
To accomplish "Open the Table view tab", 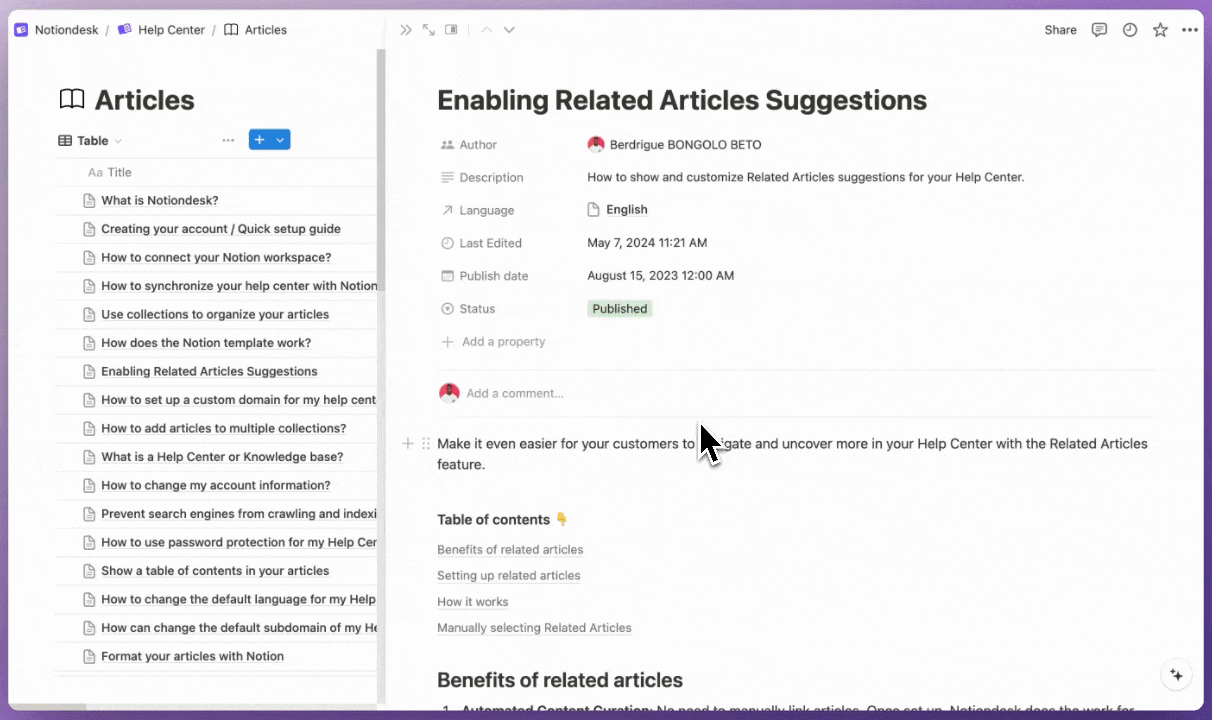I will [90, 141].
